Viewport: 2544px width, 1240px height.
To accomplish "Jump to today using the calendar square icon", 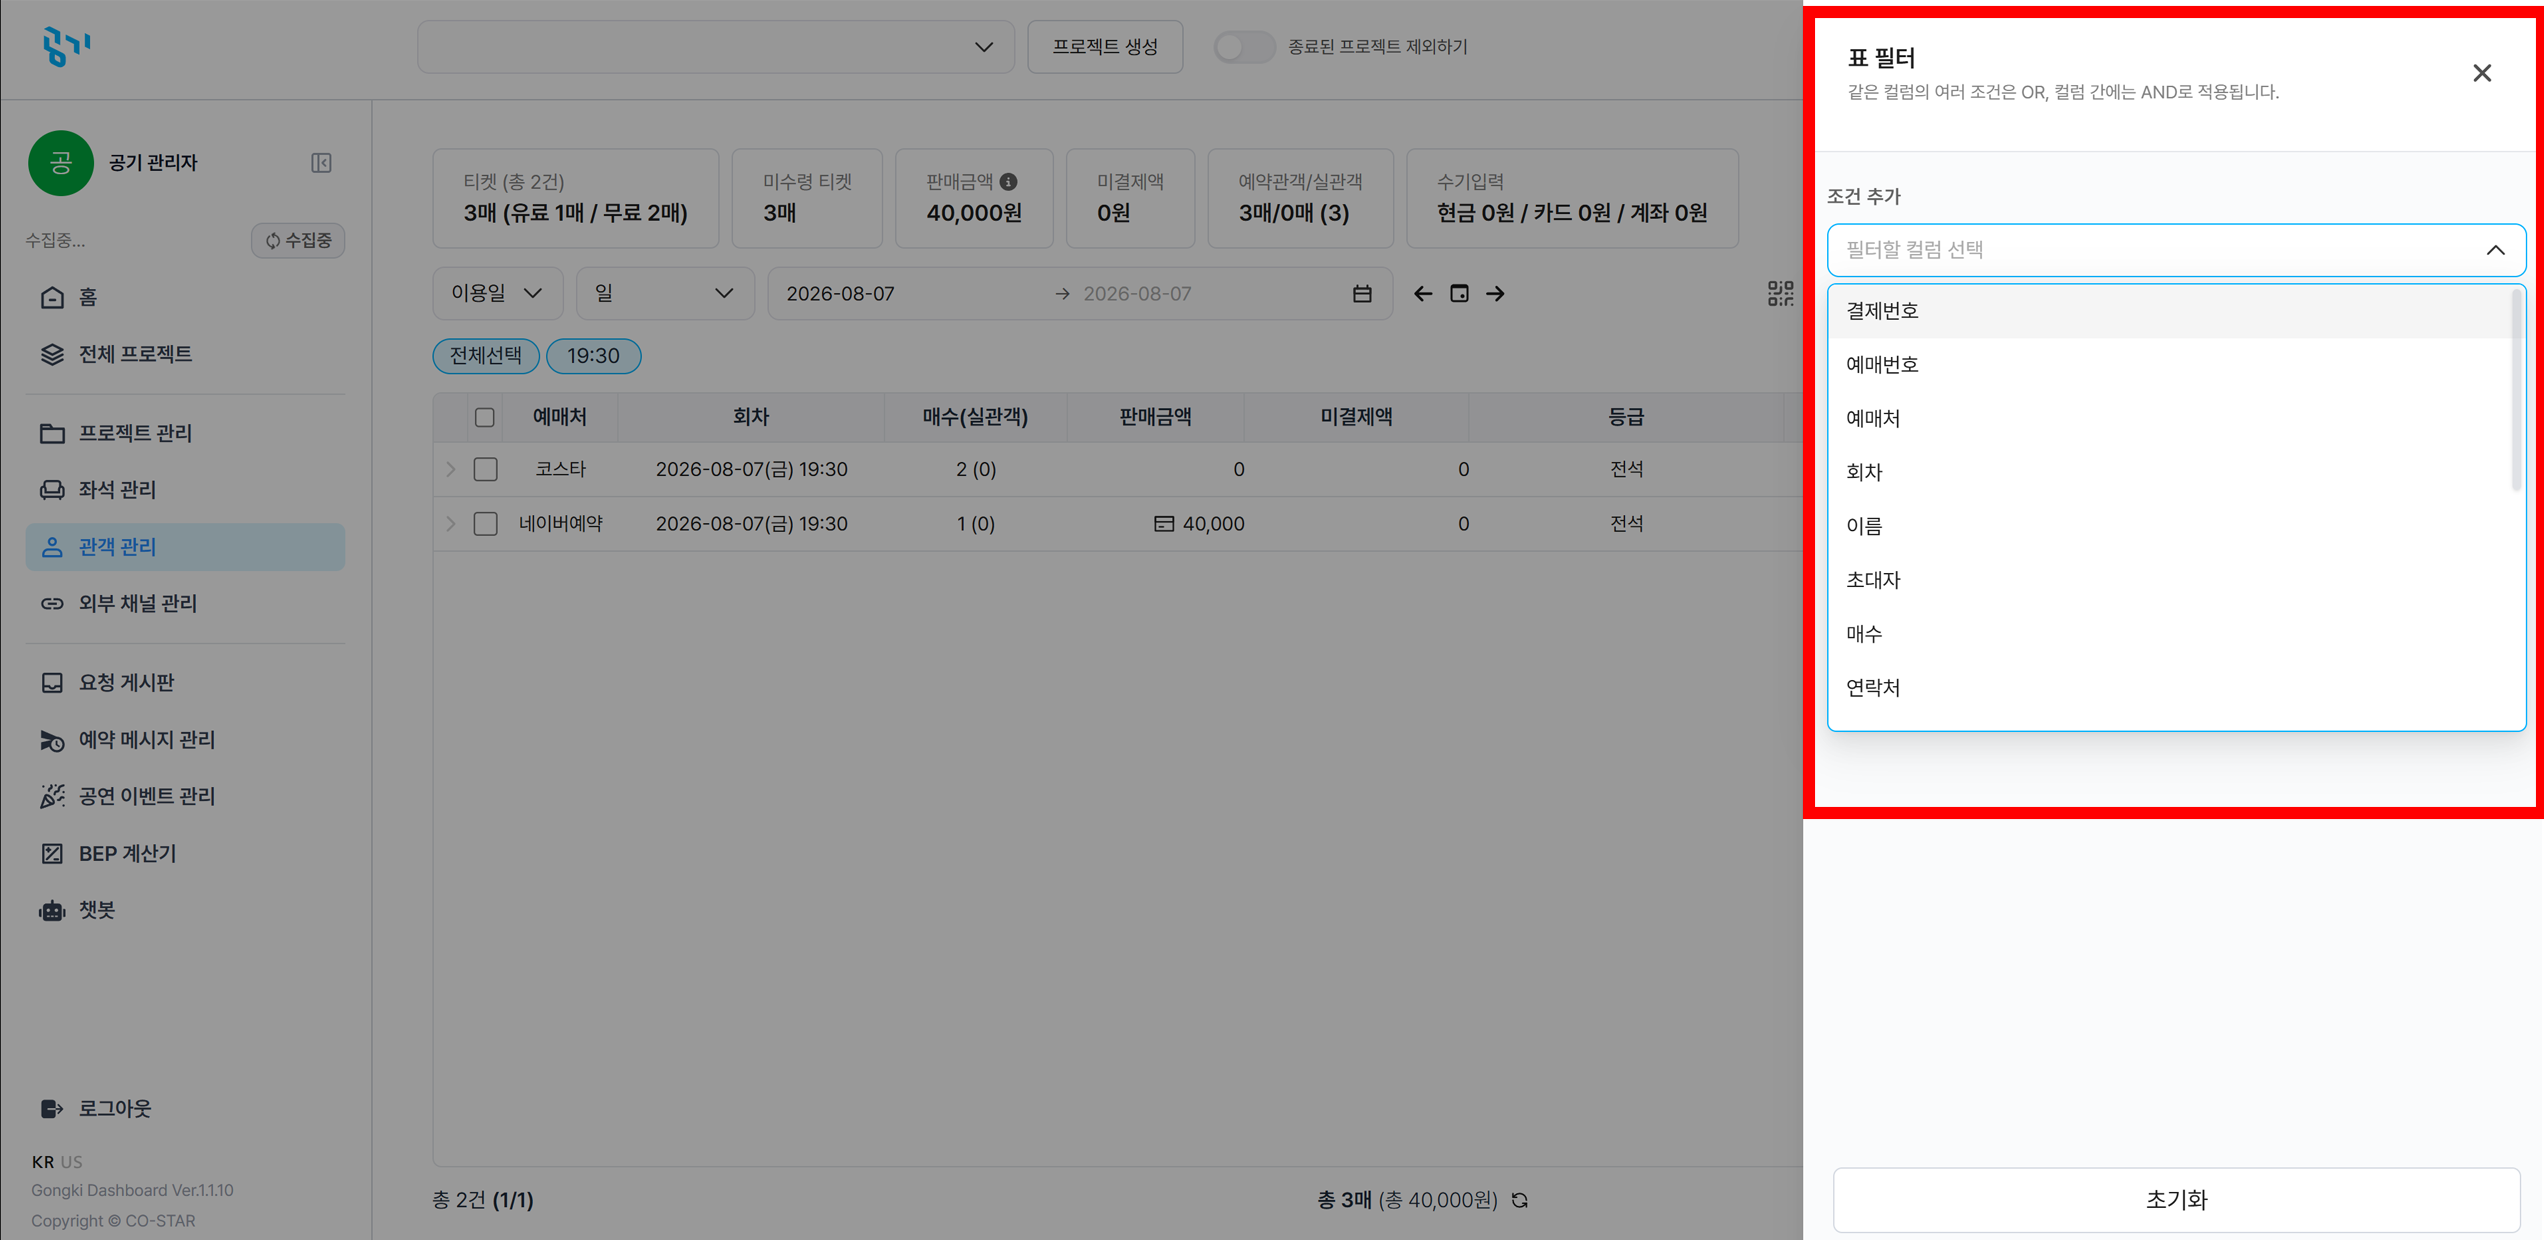I will point(1459,293).
